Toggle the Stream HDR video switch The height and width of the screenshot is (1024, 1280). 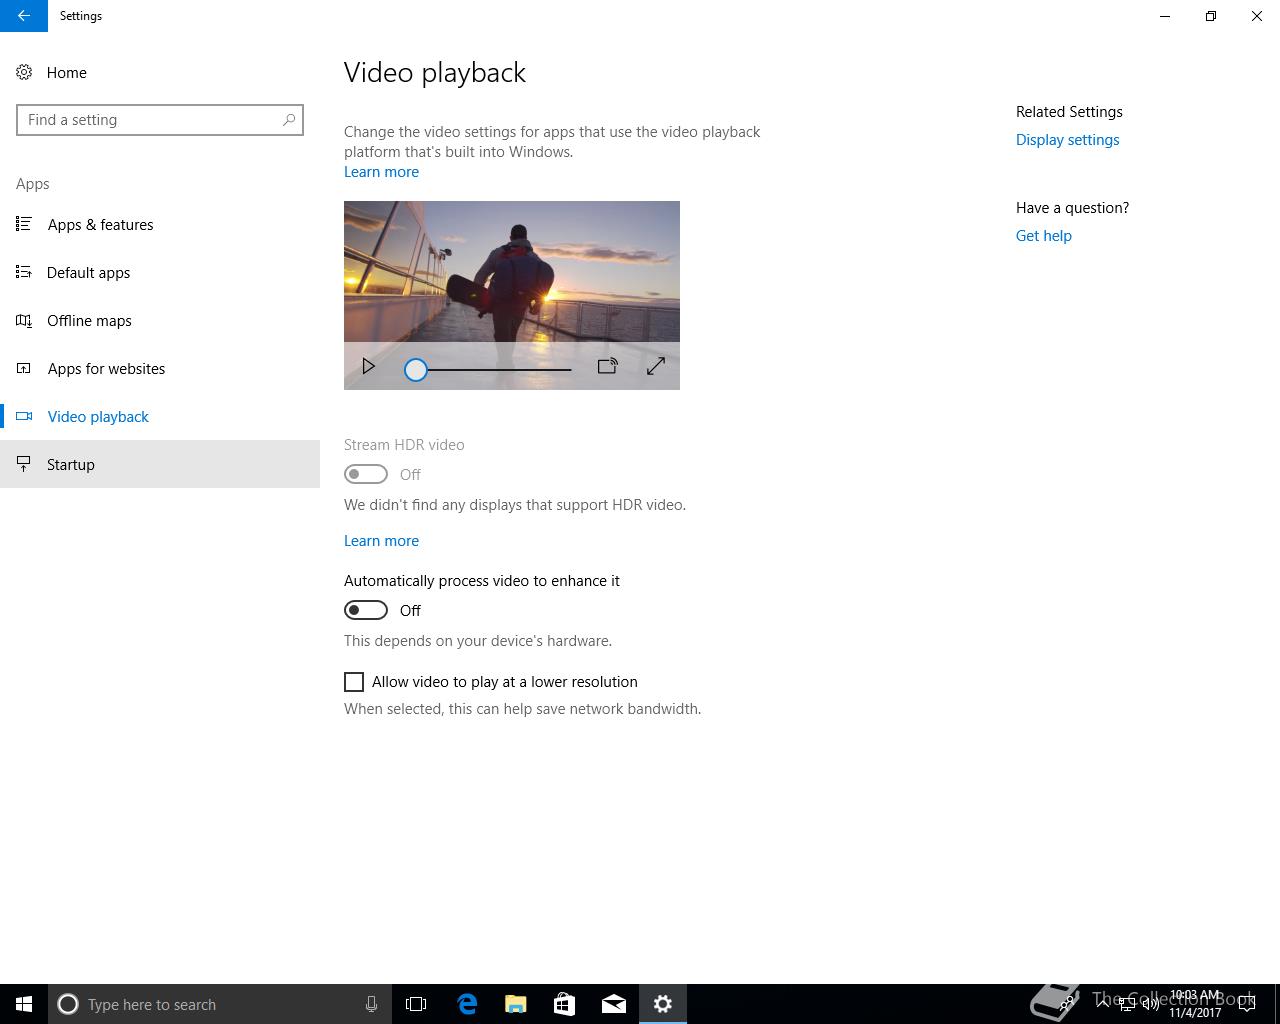(x=366, y=474)
